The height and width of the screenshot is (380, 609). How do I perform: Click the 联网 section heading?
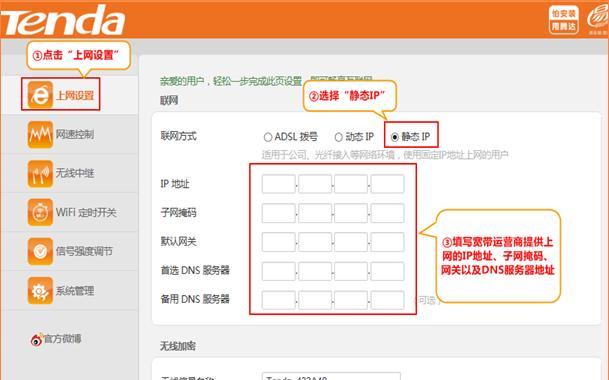[x=169, y=101]
